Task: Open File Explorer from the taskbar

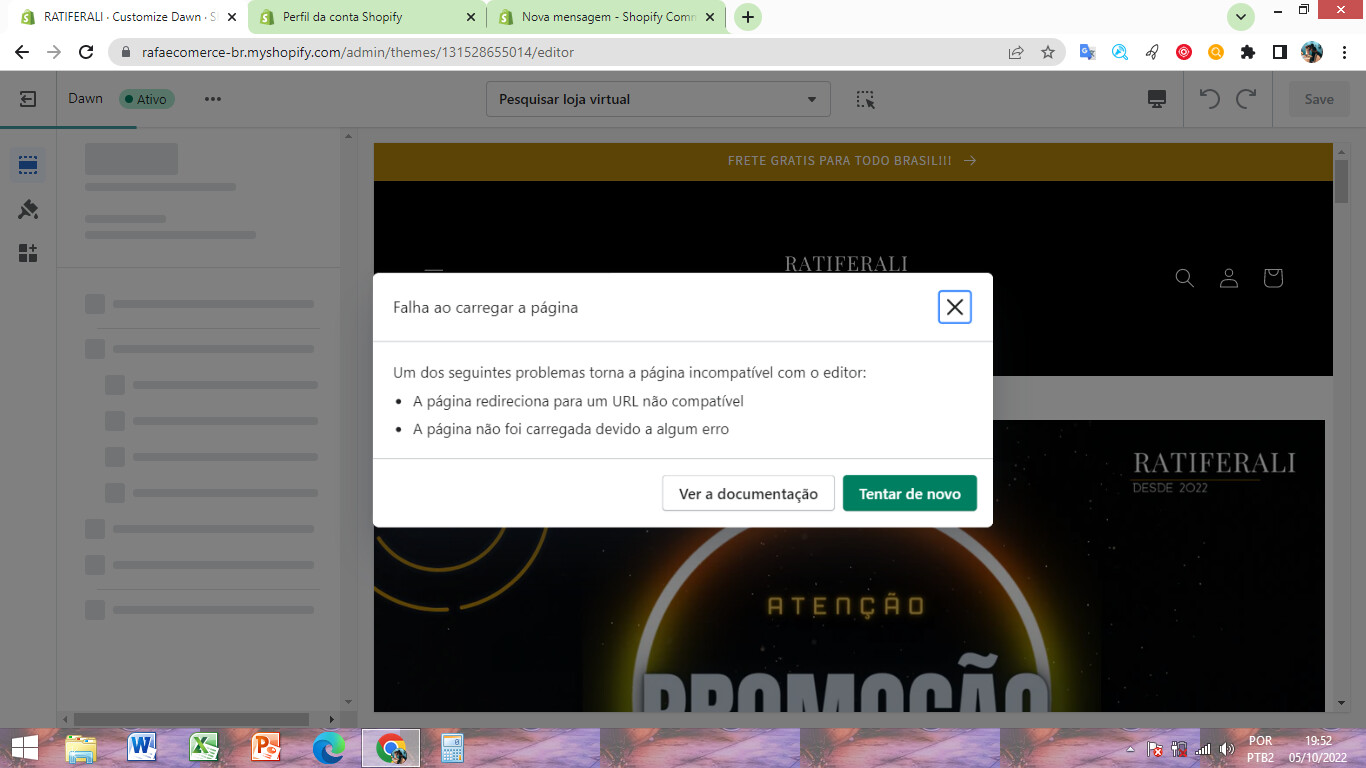Action: point(81,748)
